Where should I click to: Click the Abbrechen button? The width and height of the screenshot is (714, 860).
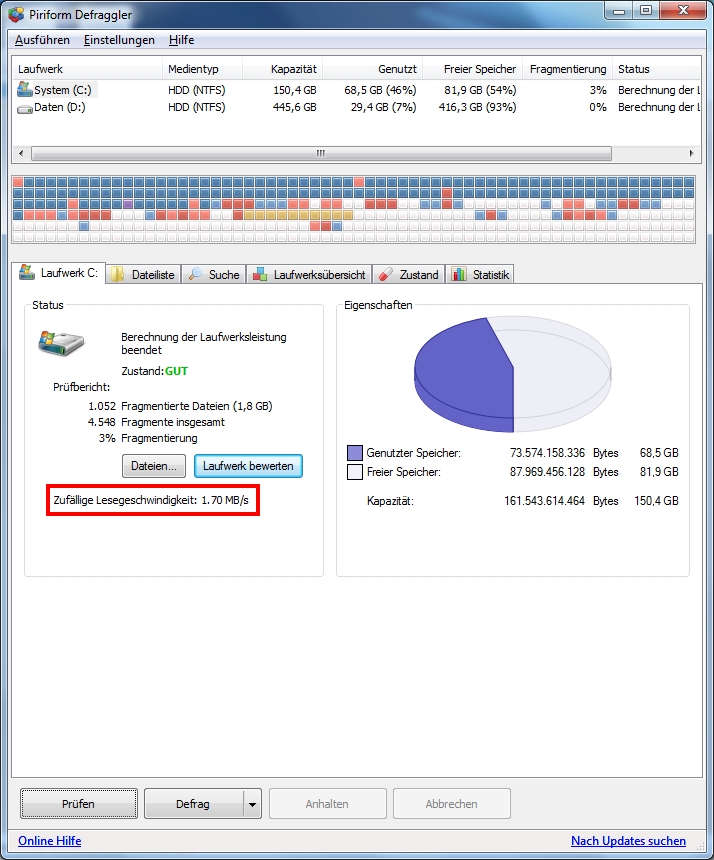coord(451,804)
